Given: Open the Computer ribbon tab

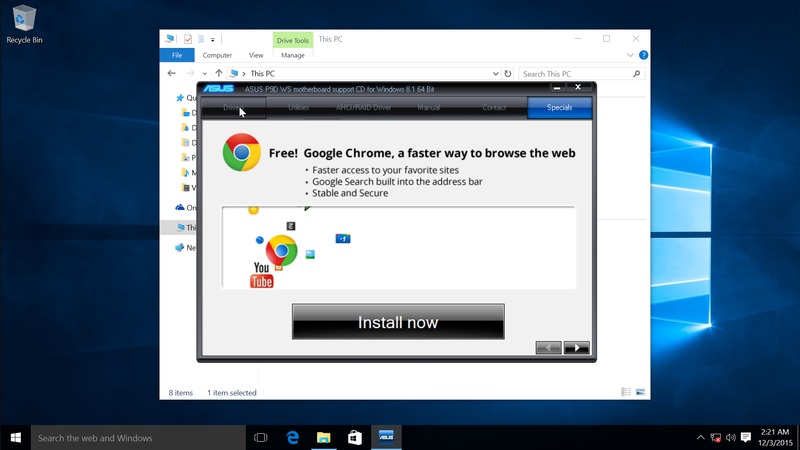Looking at the screenshot, I should (217, 55).
